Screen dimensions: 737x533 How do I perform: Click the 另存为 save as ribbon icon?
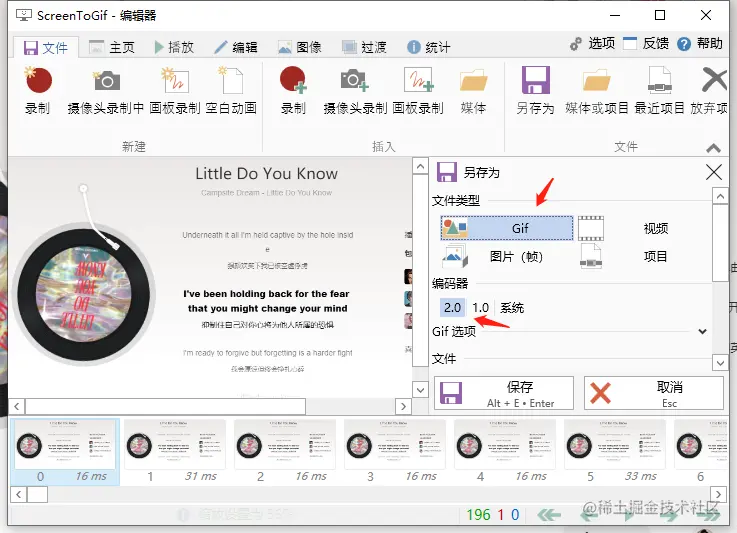point(535,91)
